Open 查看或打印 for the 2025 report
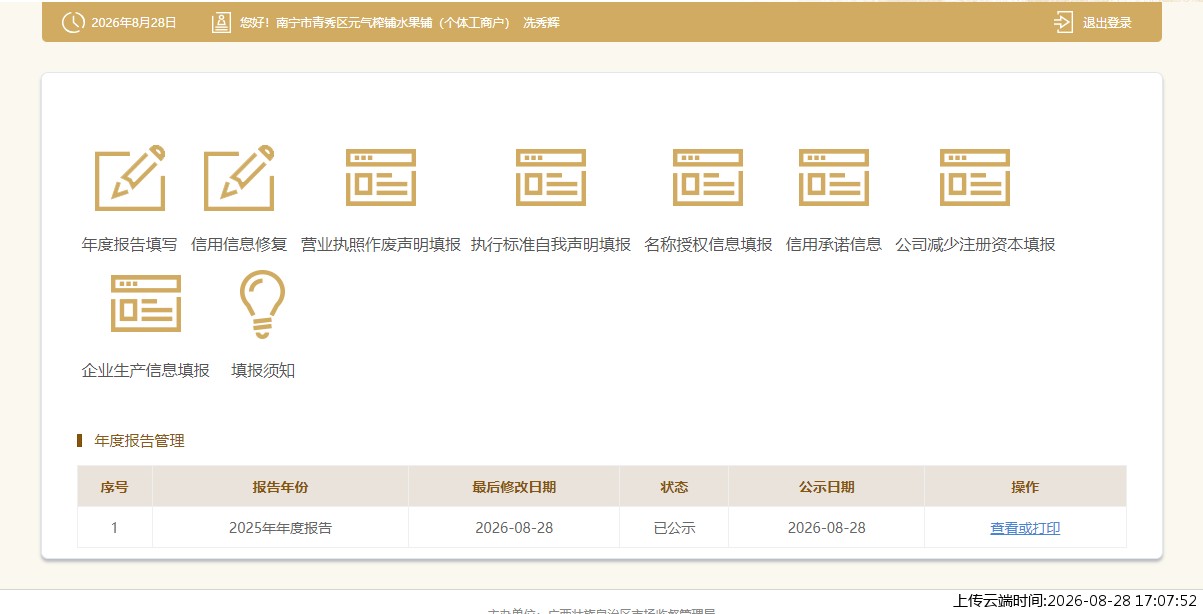 (x=1025, y=528)
